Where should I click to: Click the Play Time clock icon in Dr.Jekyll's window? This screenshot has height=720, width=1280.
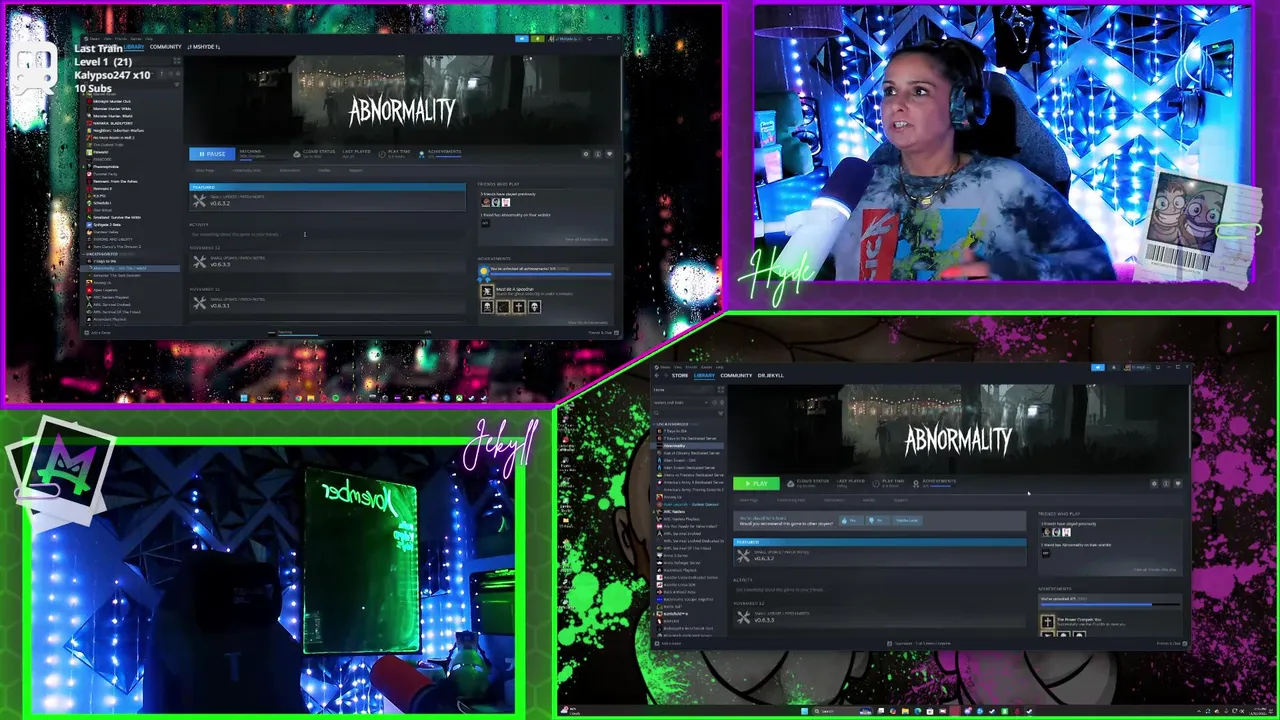[876, 484]
